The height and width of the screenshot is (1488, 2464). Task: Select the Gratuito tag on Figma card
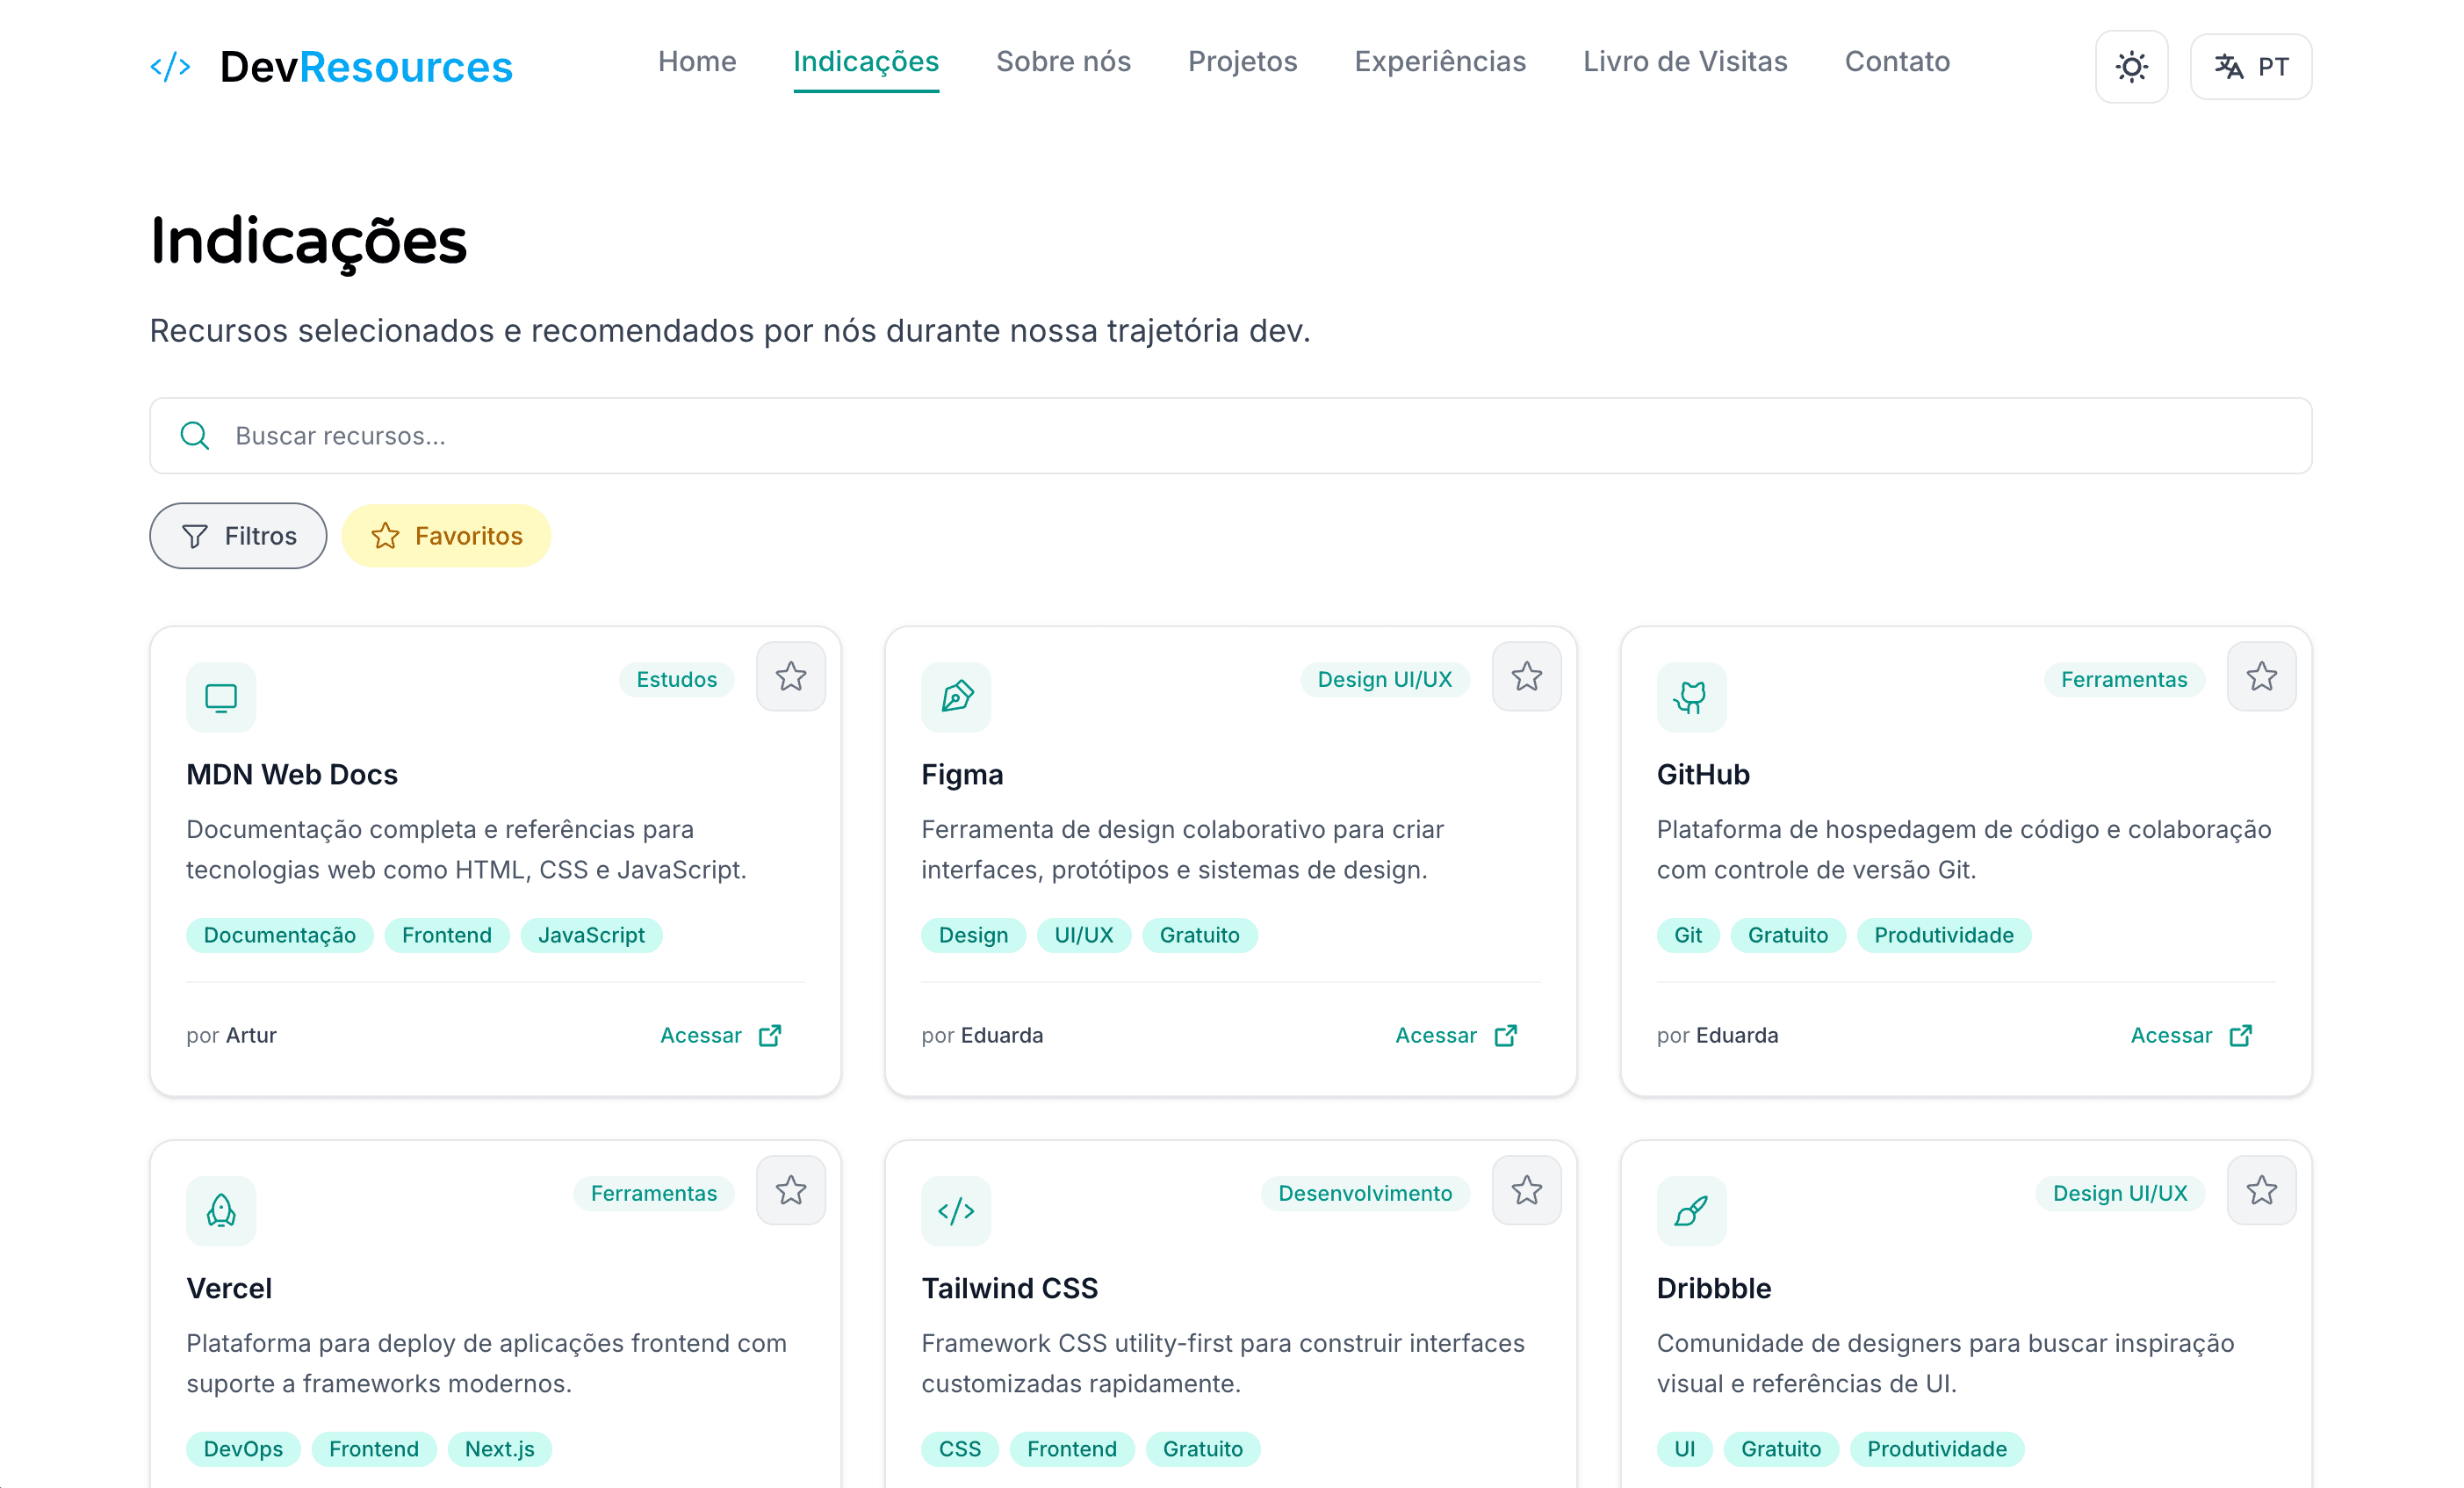(1200, 936)
